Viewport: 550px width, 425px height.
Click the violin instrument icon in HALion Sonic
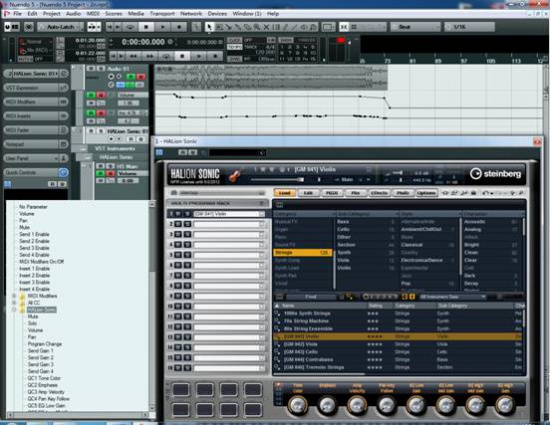(235, 174)
